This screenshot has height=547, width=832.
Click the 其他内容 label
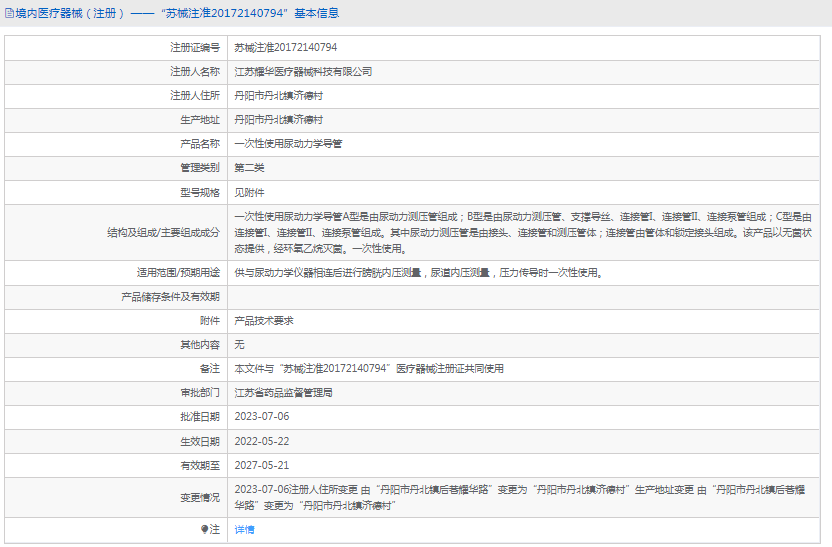point(200,344)
